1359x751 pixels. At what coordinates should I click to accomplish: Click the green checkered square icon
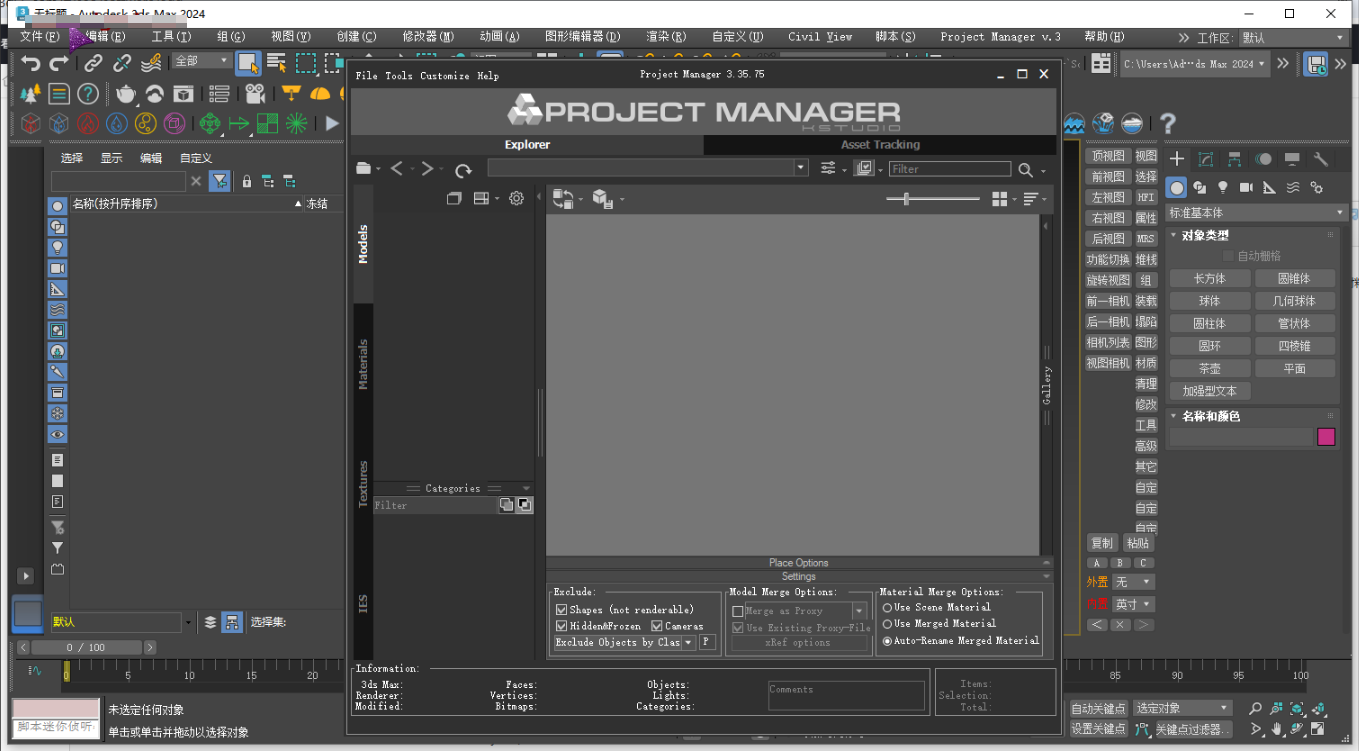(267, 124)
